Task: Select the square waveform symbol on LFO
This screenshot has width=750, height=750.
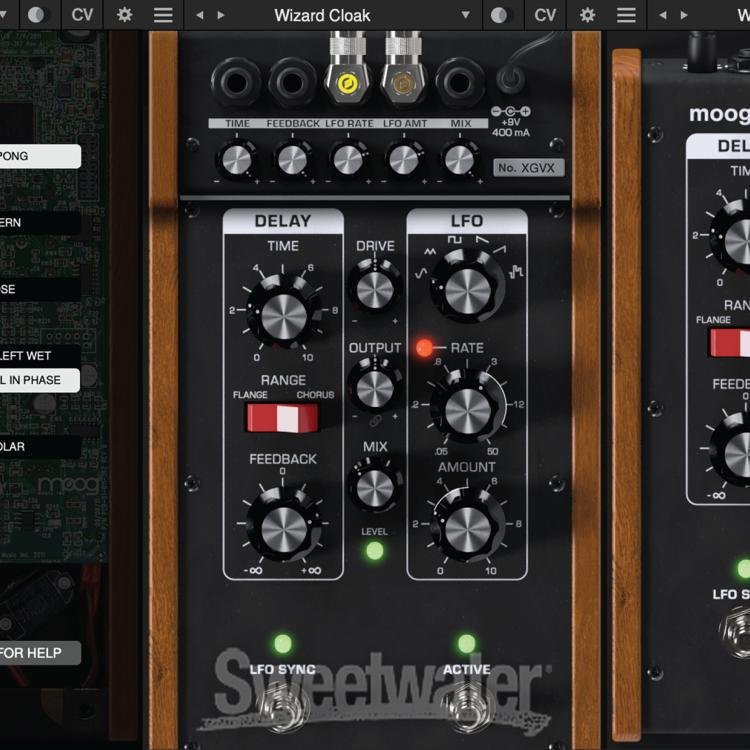Action: pos(454,239)
